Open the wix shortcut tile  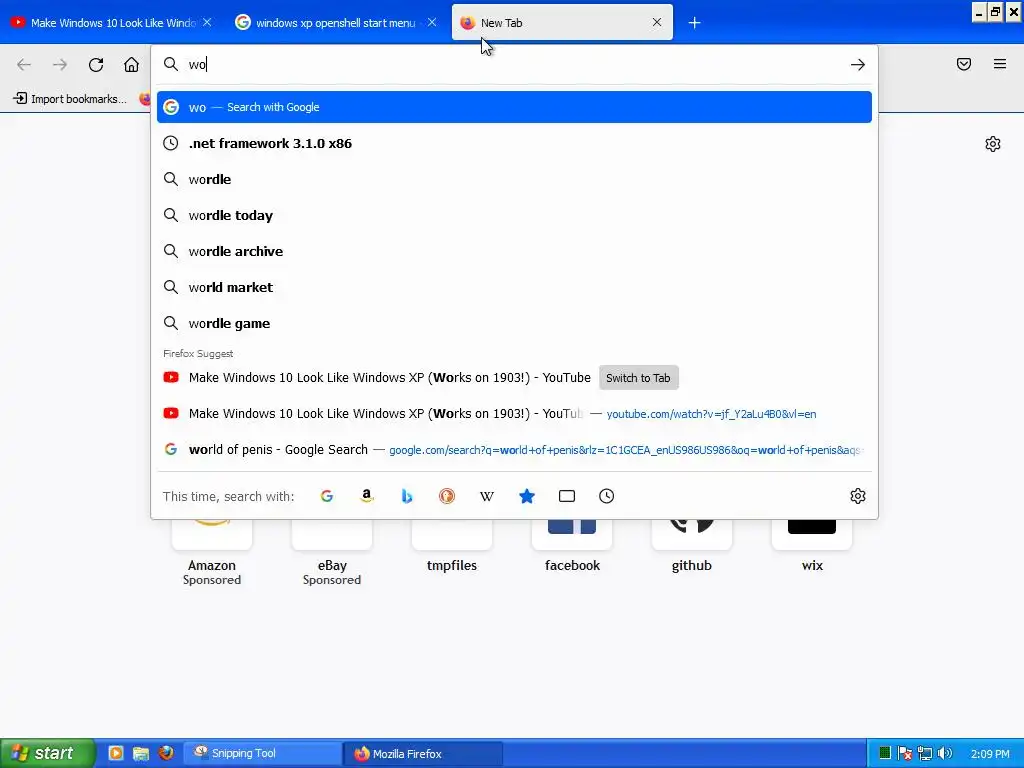coord(812,545)
